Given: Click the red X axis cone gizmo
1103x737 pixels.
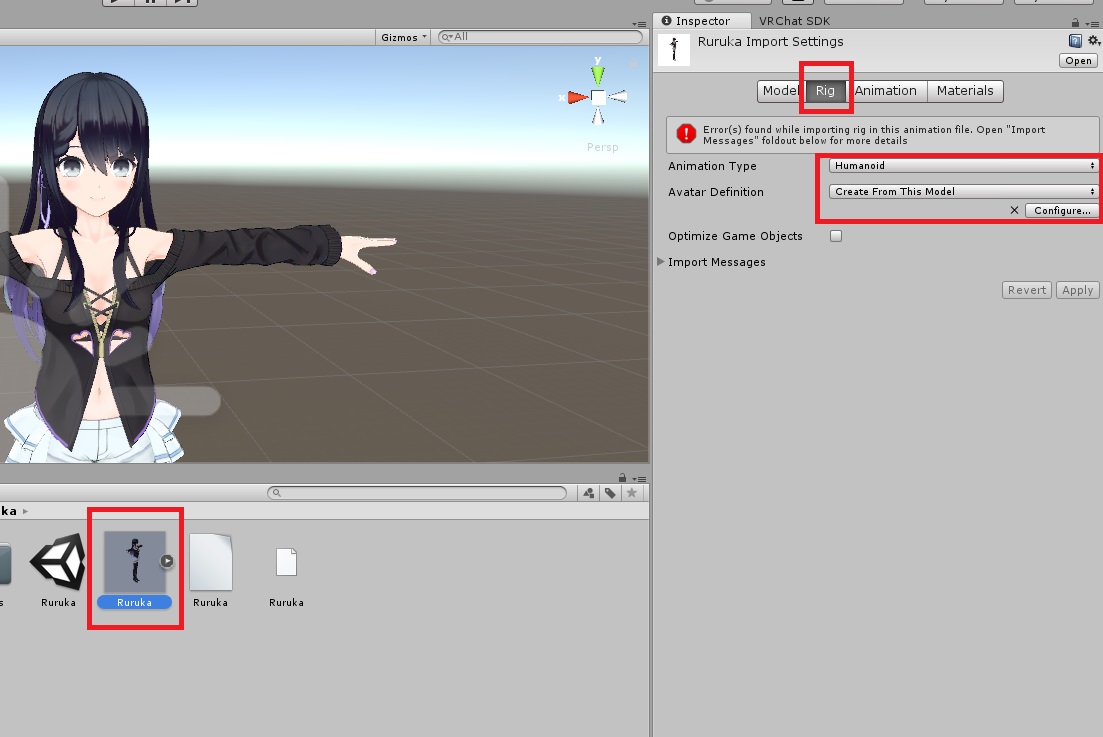Looking at the screenshot, I should pyautogui.click(x=578, y=97).
